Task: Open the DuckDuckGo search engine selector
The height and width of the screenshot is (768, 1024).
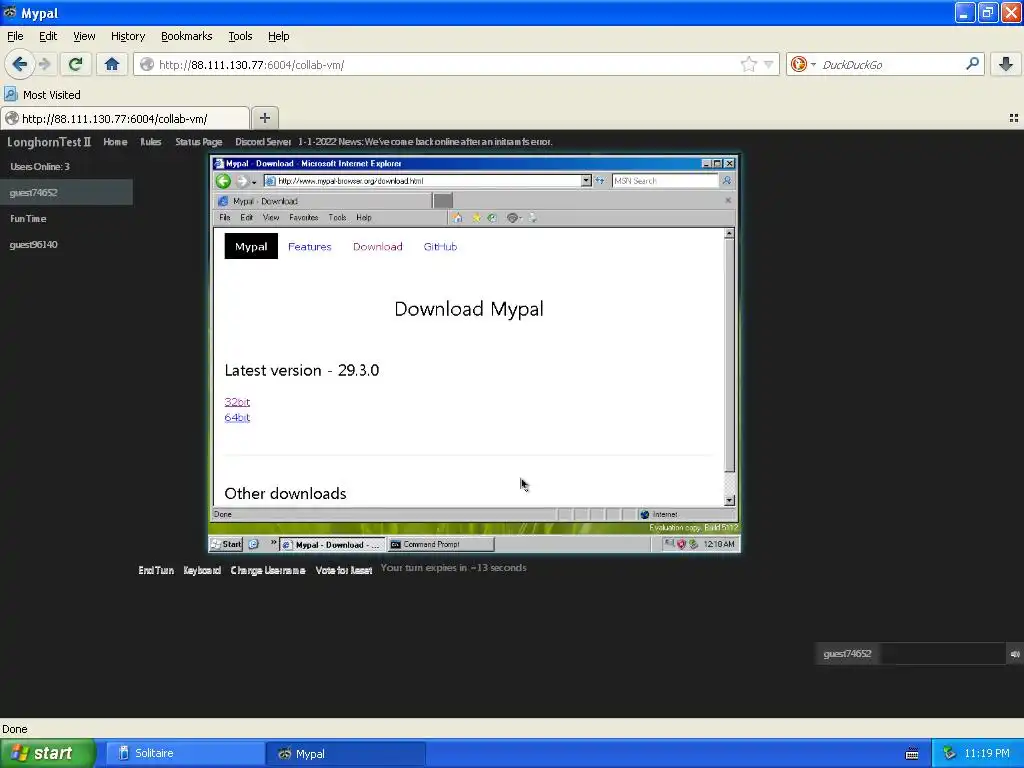Action: tap(803, 64)
